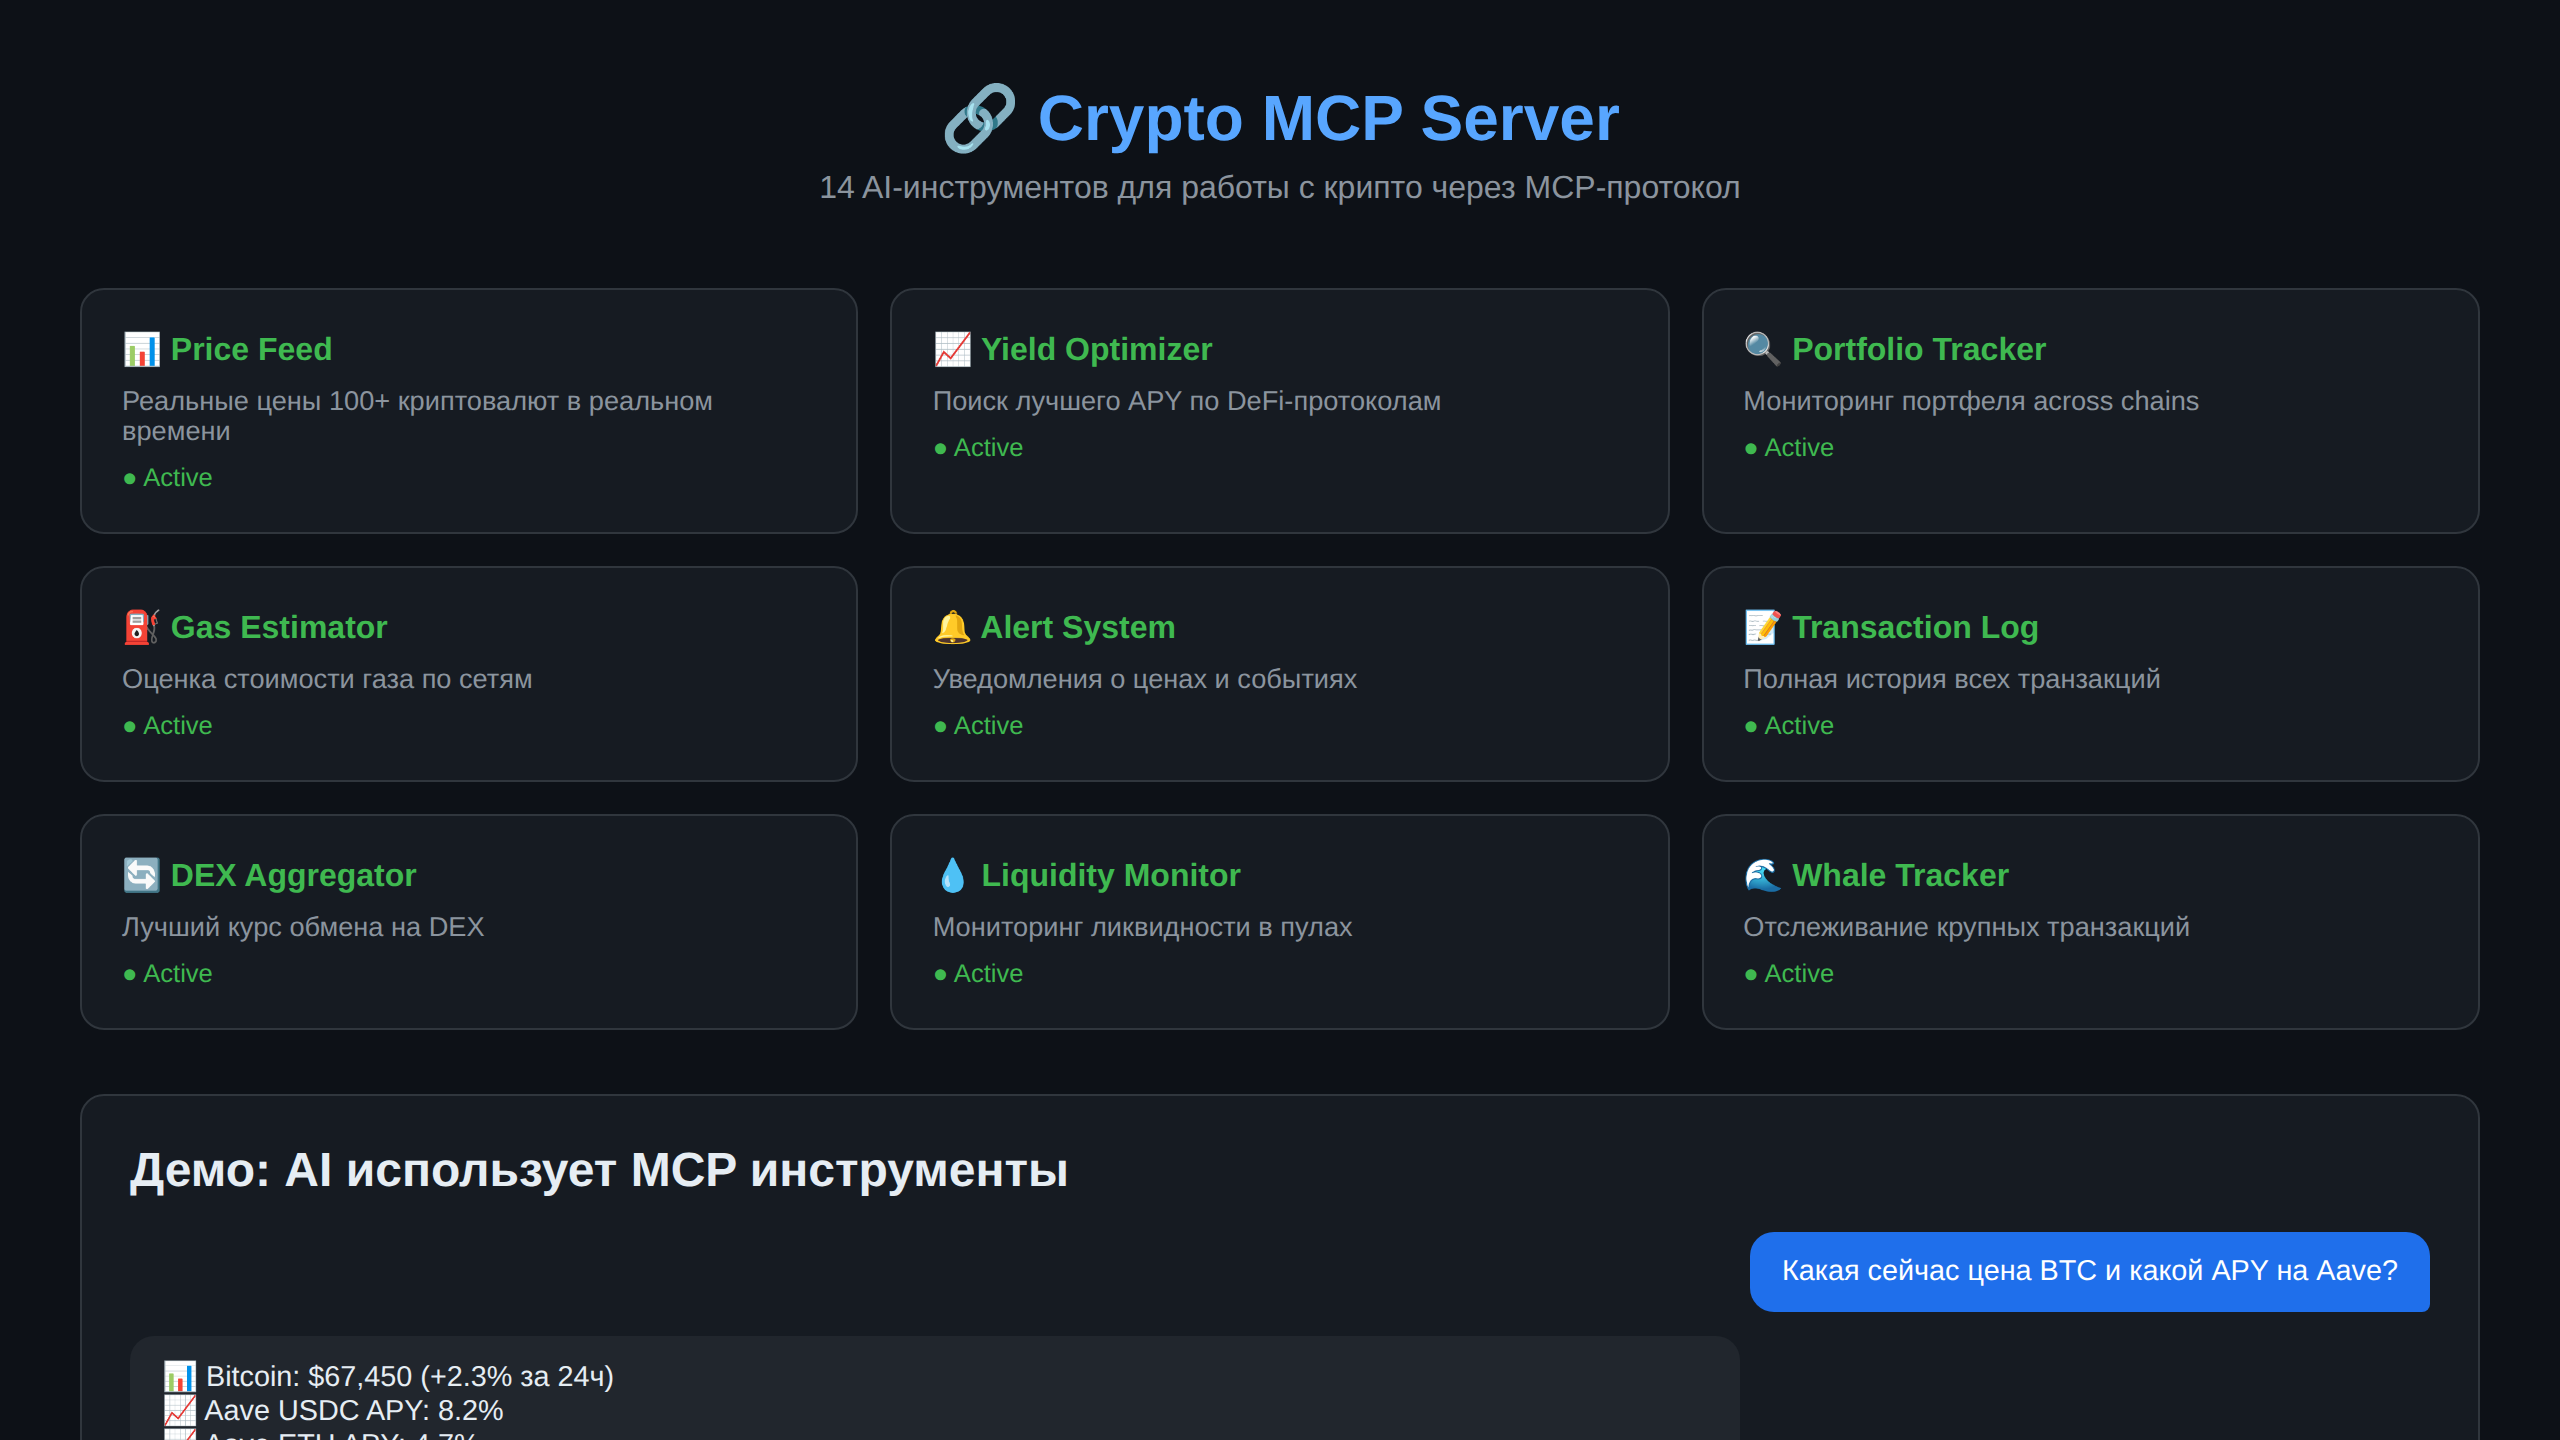The width and height of the screenshot is (2560, 1440).
Task: Click the chain link icon beside the title
Action: [x=980, y=118]
